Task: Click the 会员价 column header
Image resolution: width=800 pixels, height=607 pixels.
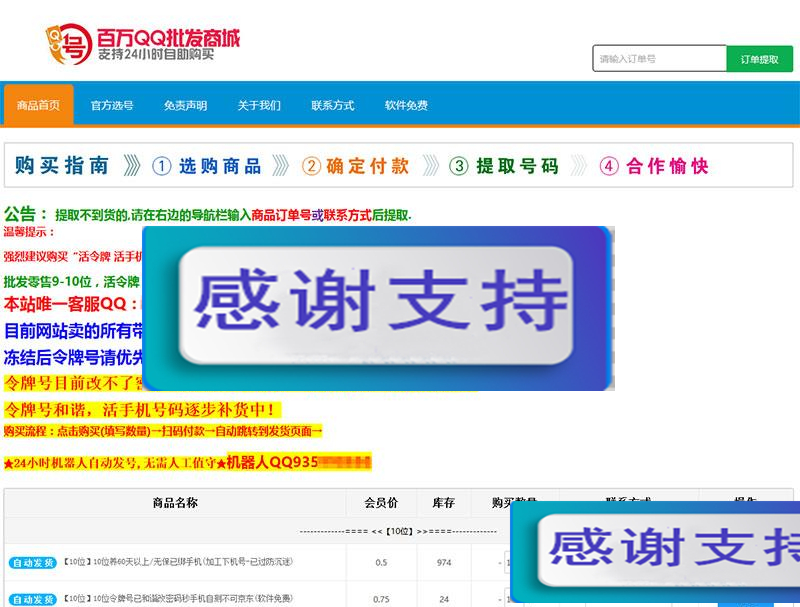Action: tap(381, 503)
